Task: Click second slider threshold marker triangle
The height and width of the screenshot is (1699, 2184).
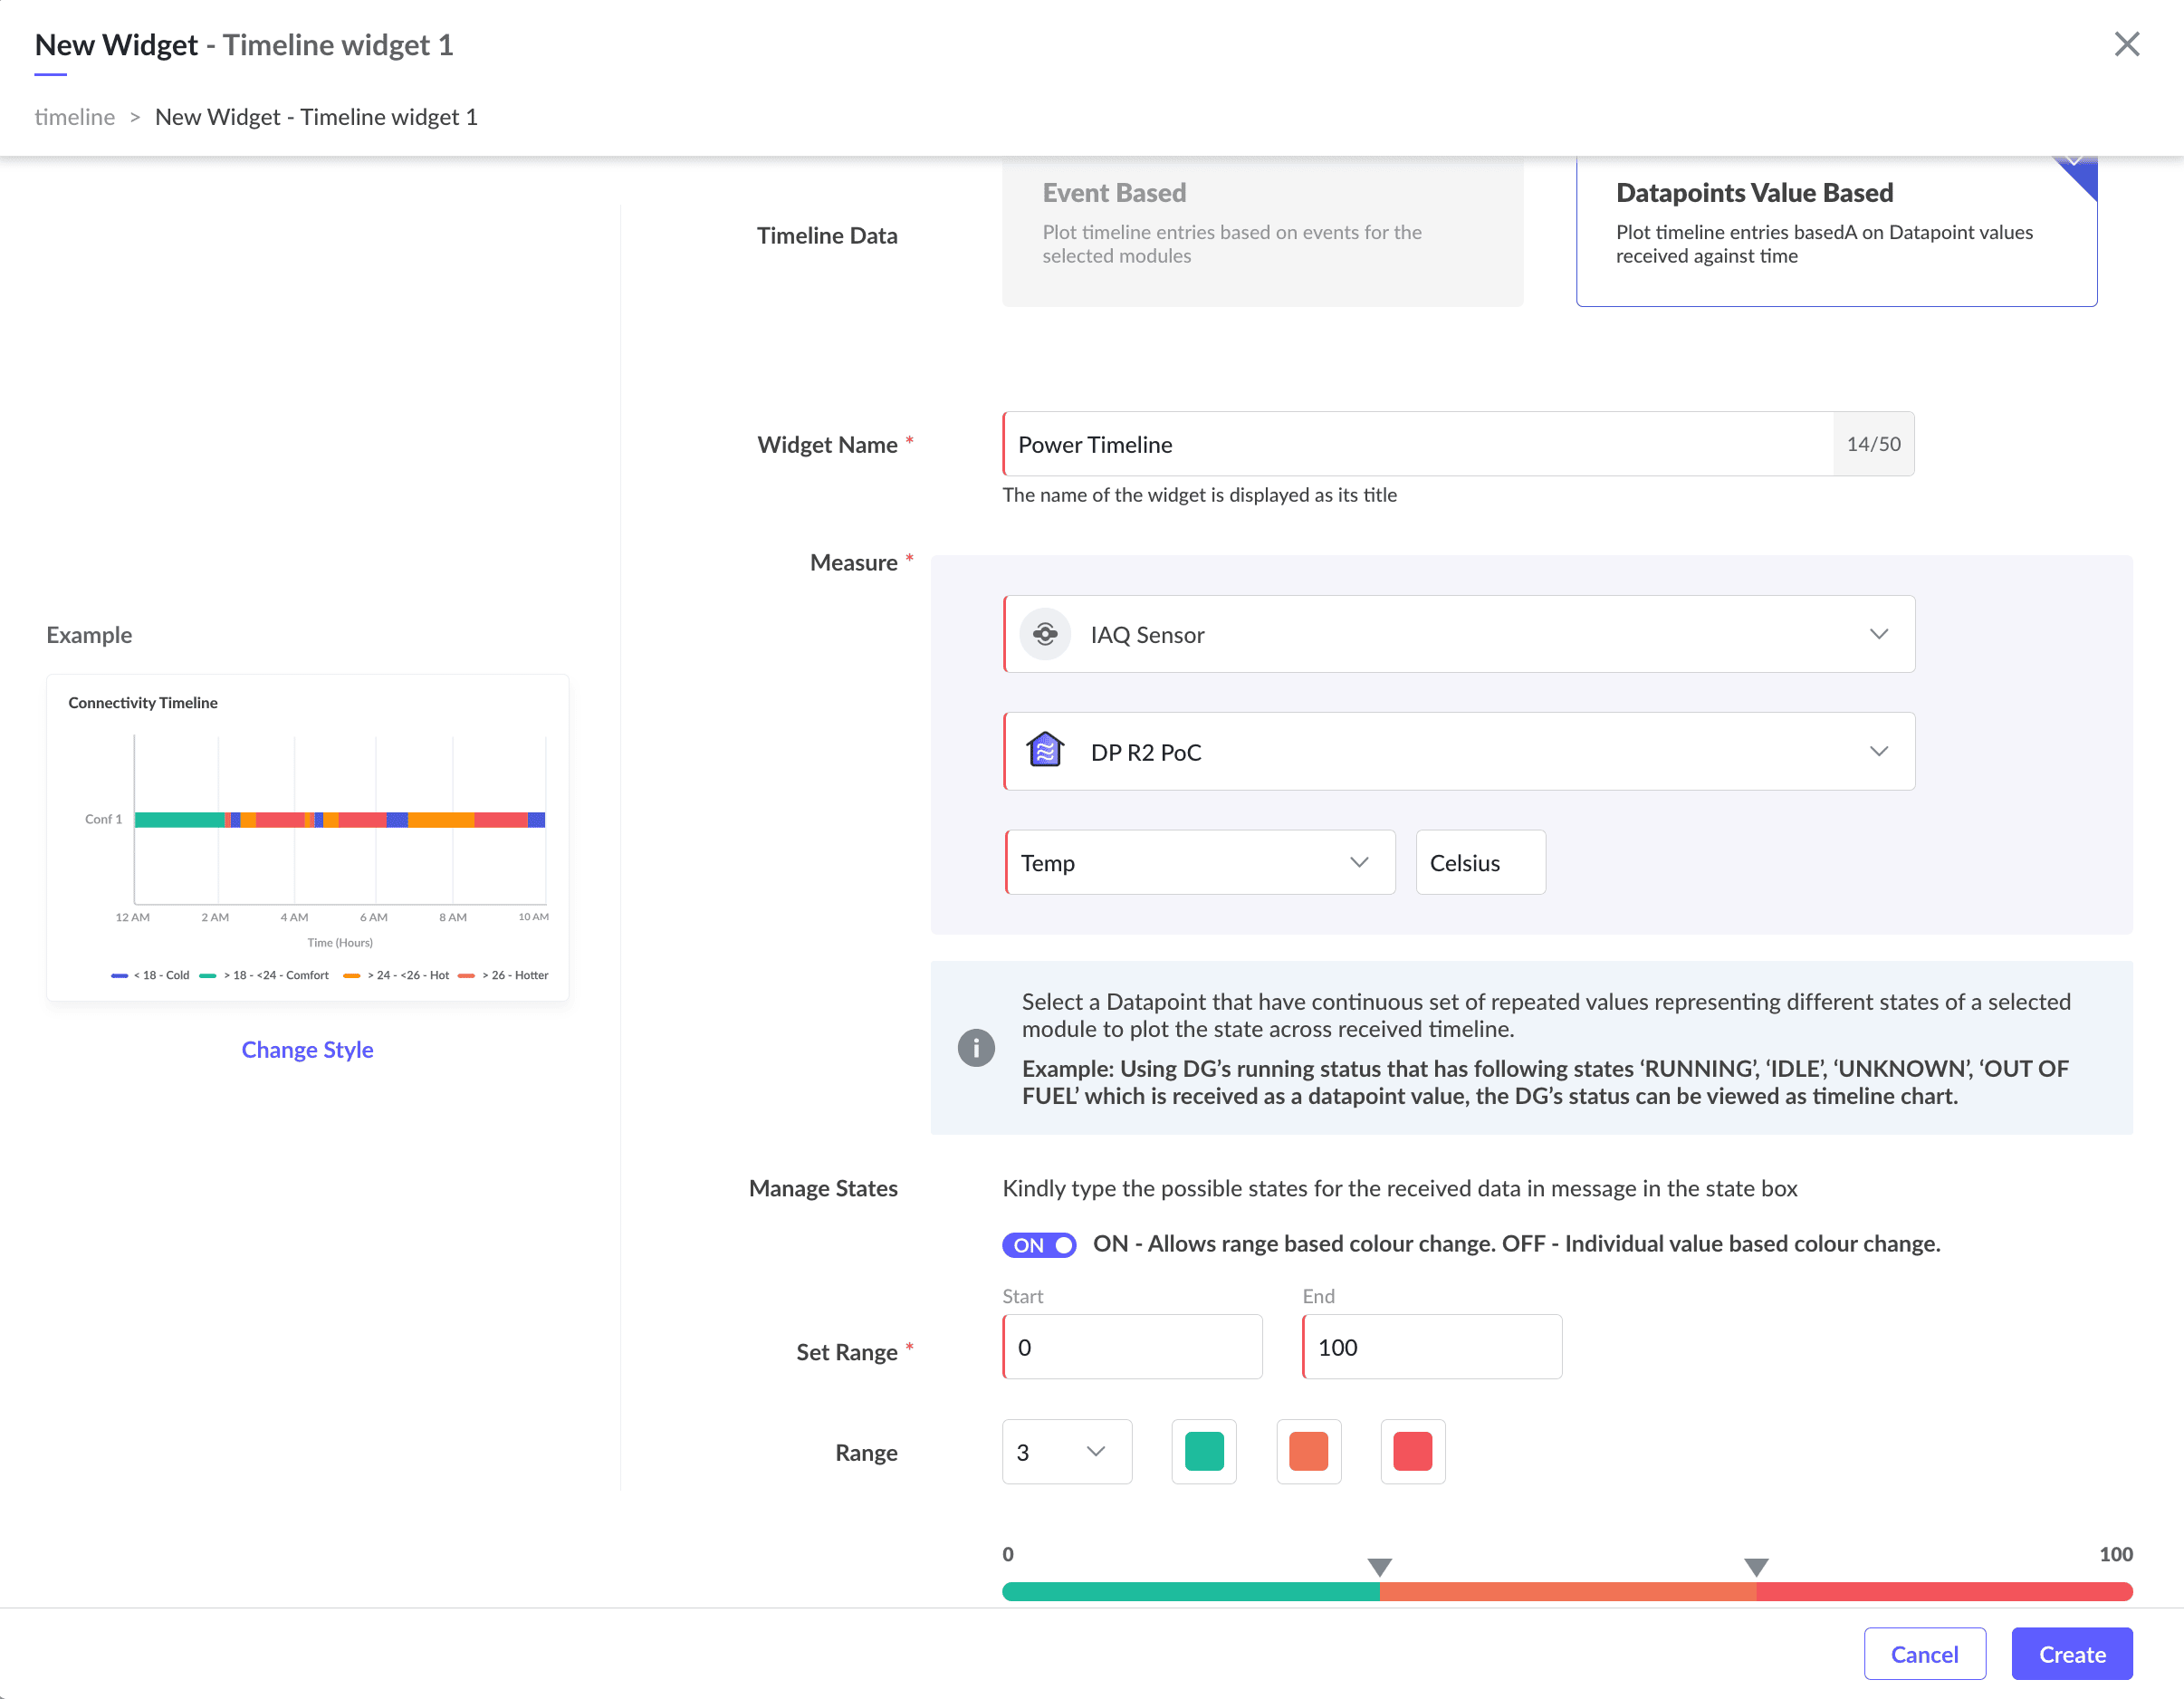Action: point(1756,1566)
